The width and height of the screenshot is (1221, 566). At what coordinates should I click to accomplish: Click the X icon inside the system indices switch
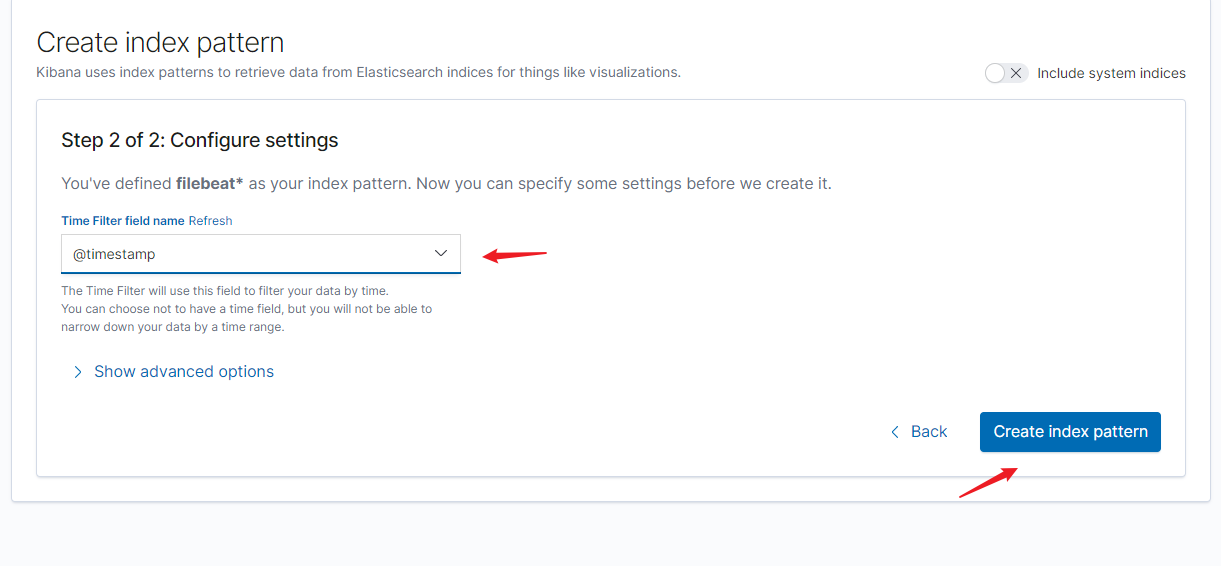1016,73
